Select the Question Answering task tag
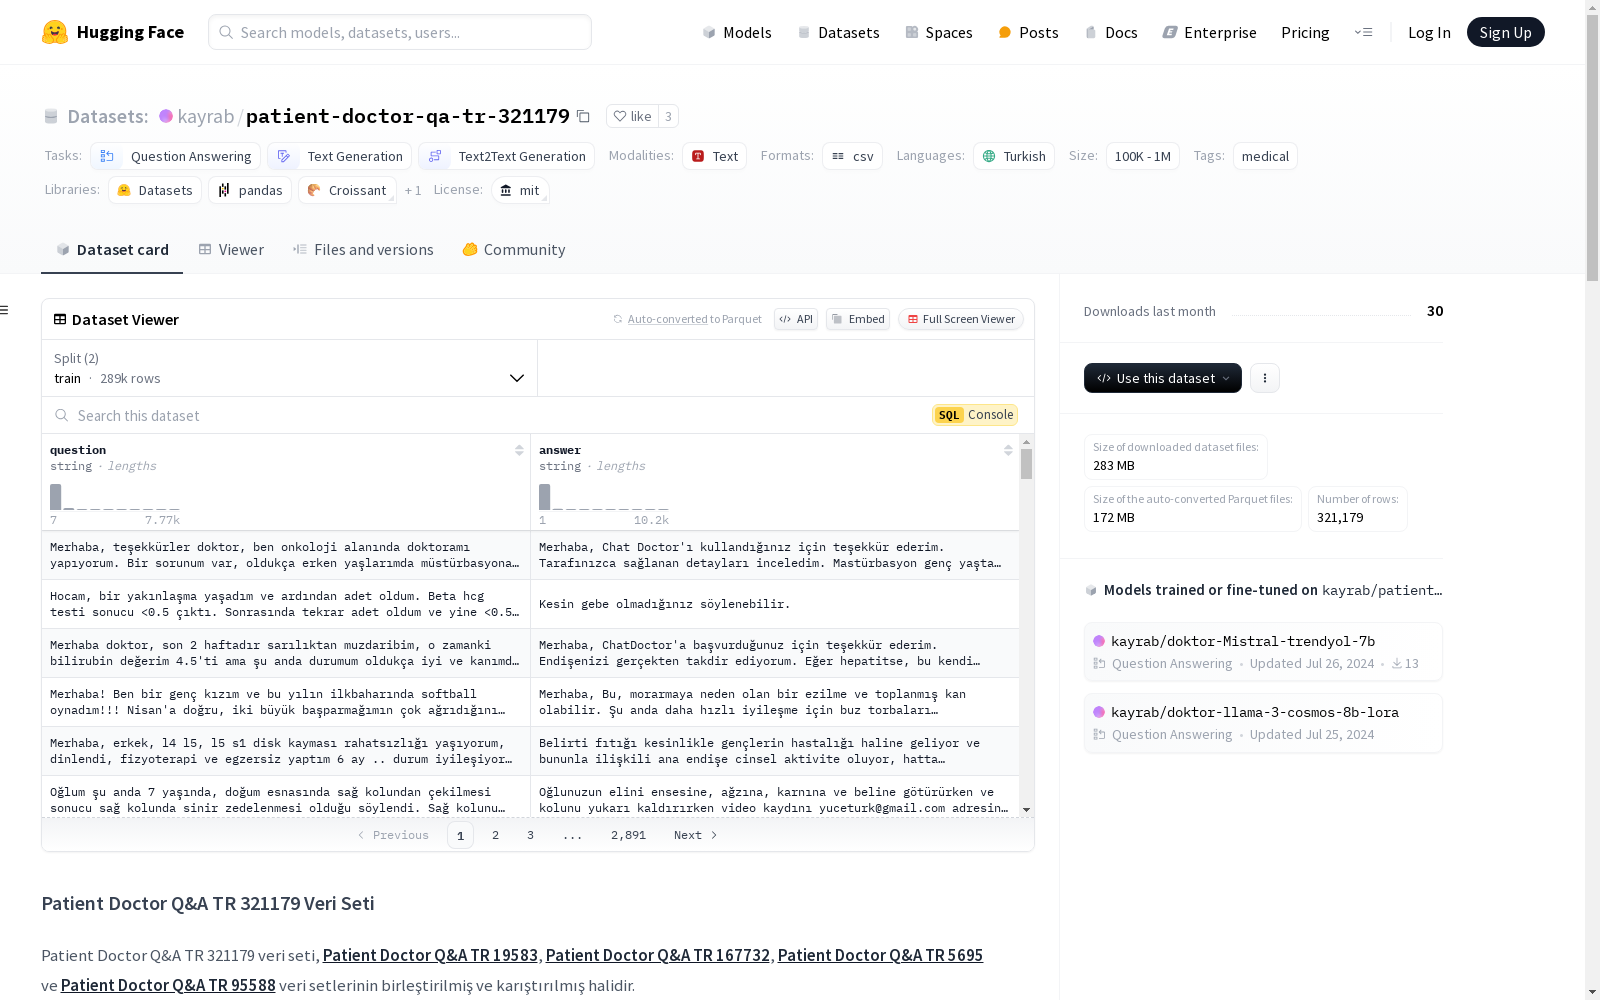 (x=176, y=156)
